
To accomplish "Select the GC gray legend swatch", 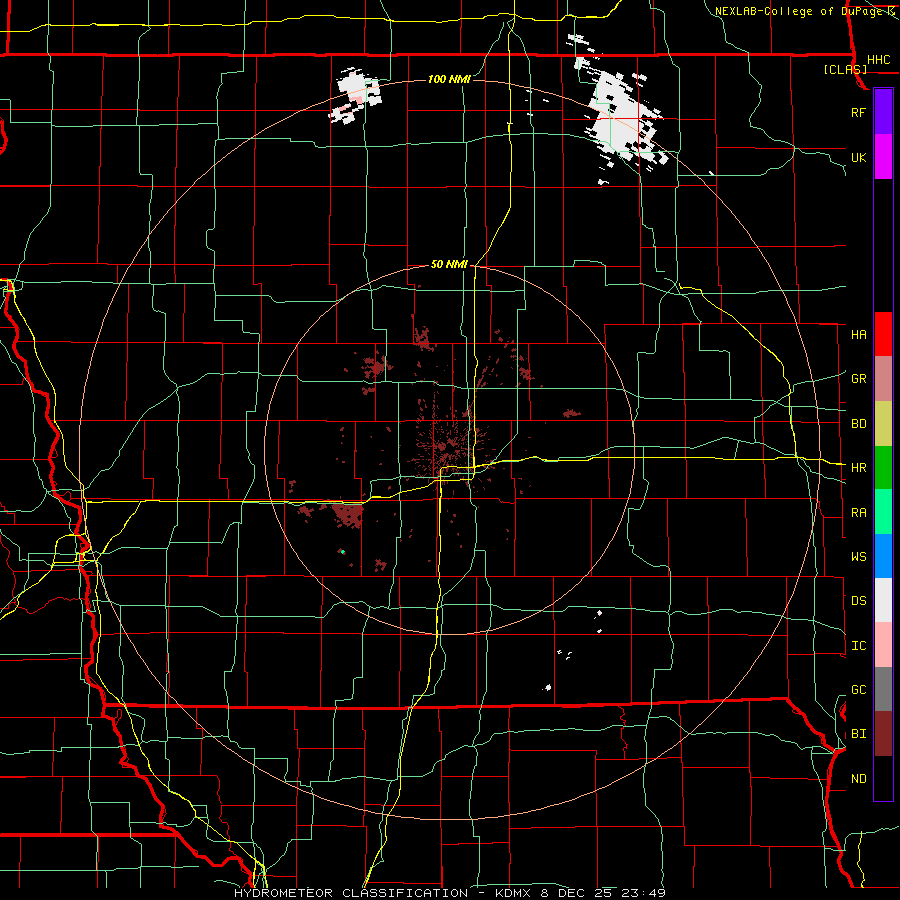I will pyautogui.click(x=883, y=689).
